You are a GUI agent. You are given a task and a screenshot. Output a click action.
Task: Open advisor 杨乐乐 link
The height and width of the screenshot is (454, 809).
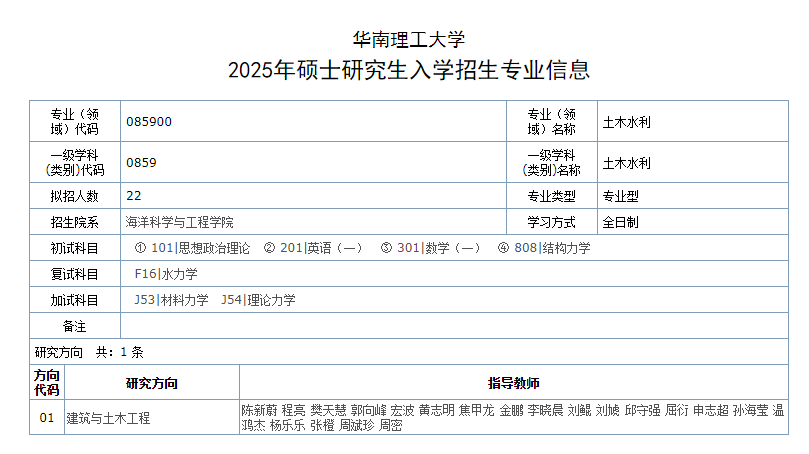[x=287, y=426]
